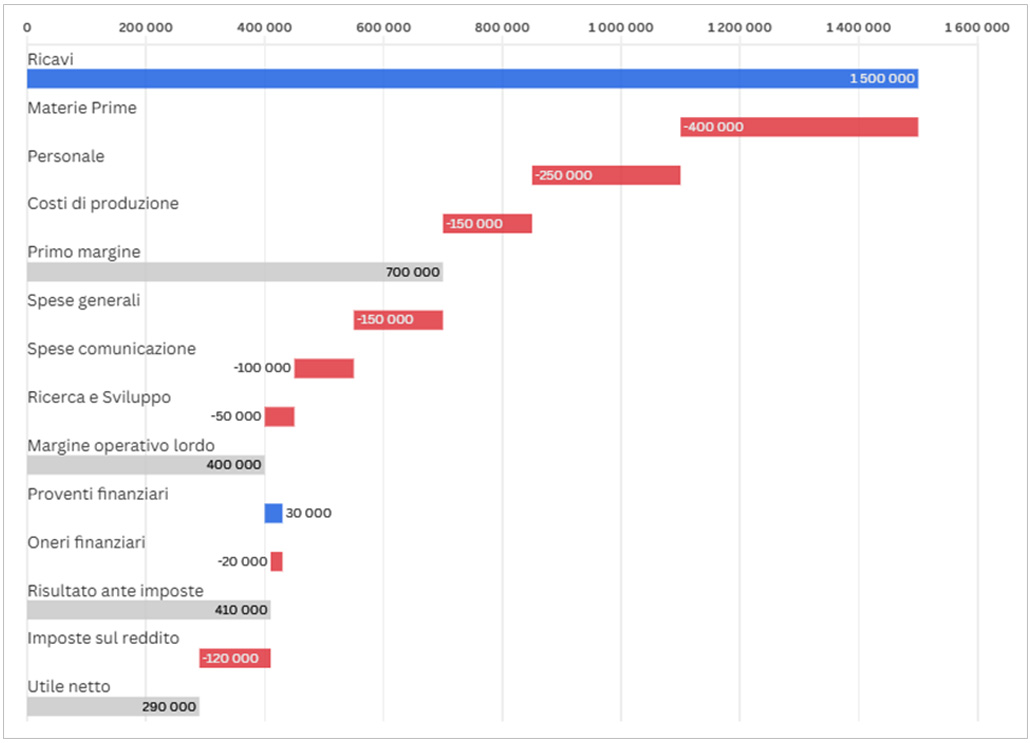Select the -100 000 data label

[262, 368]
